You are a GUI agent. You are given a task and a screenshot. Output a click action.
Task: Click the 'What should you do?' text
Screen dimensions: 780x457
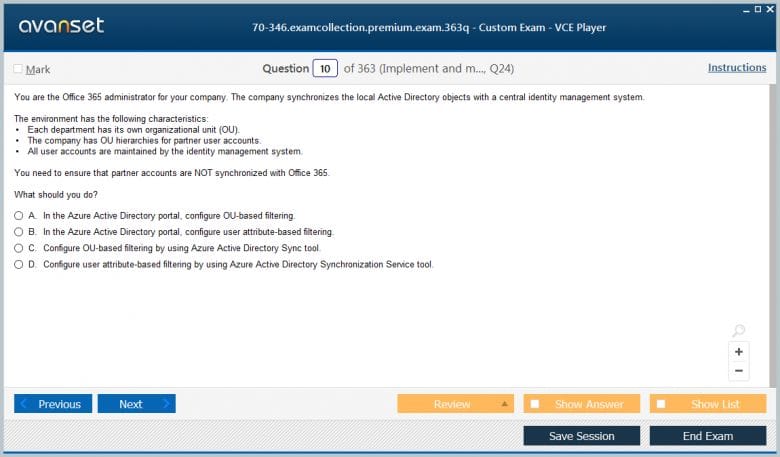click(x=56, y=194)
